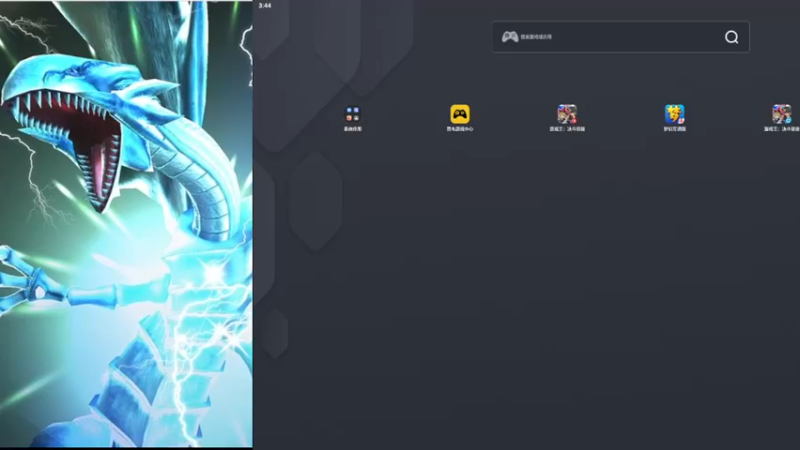Open the system apps folder icon
This screenshot has height=450, width=800.
click(353, 114)
